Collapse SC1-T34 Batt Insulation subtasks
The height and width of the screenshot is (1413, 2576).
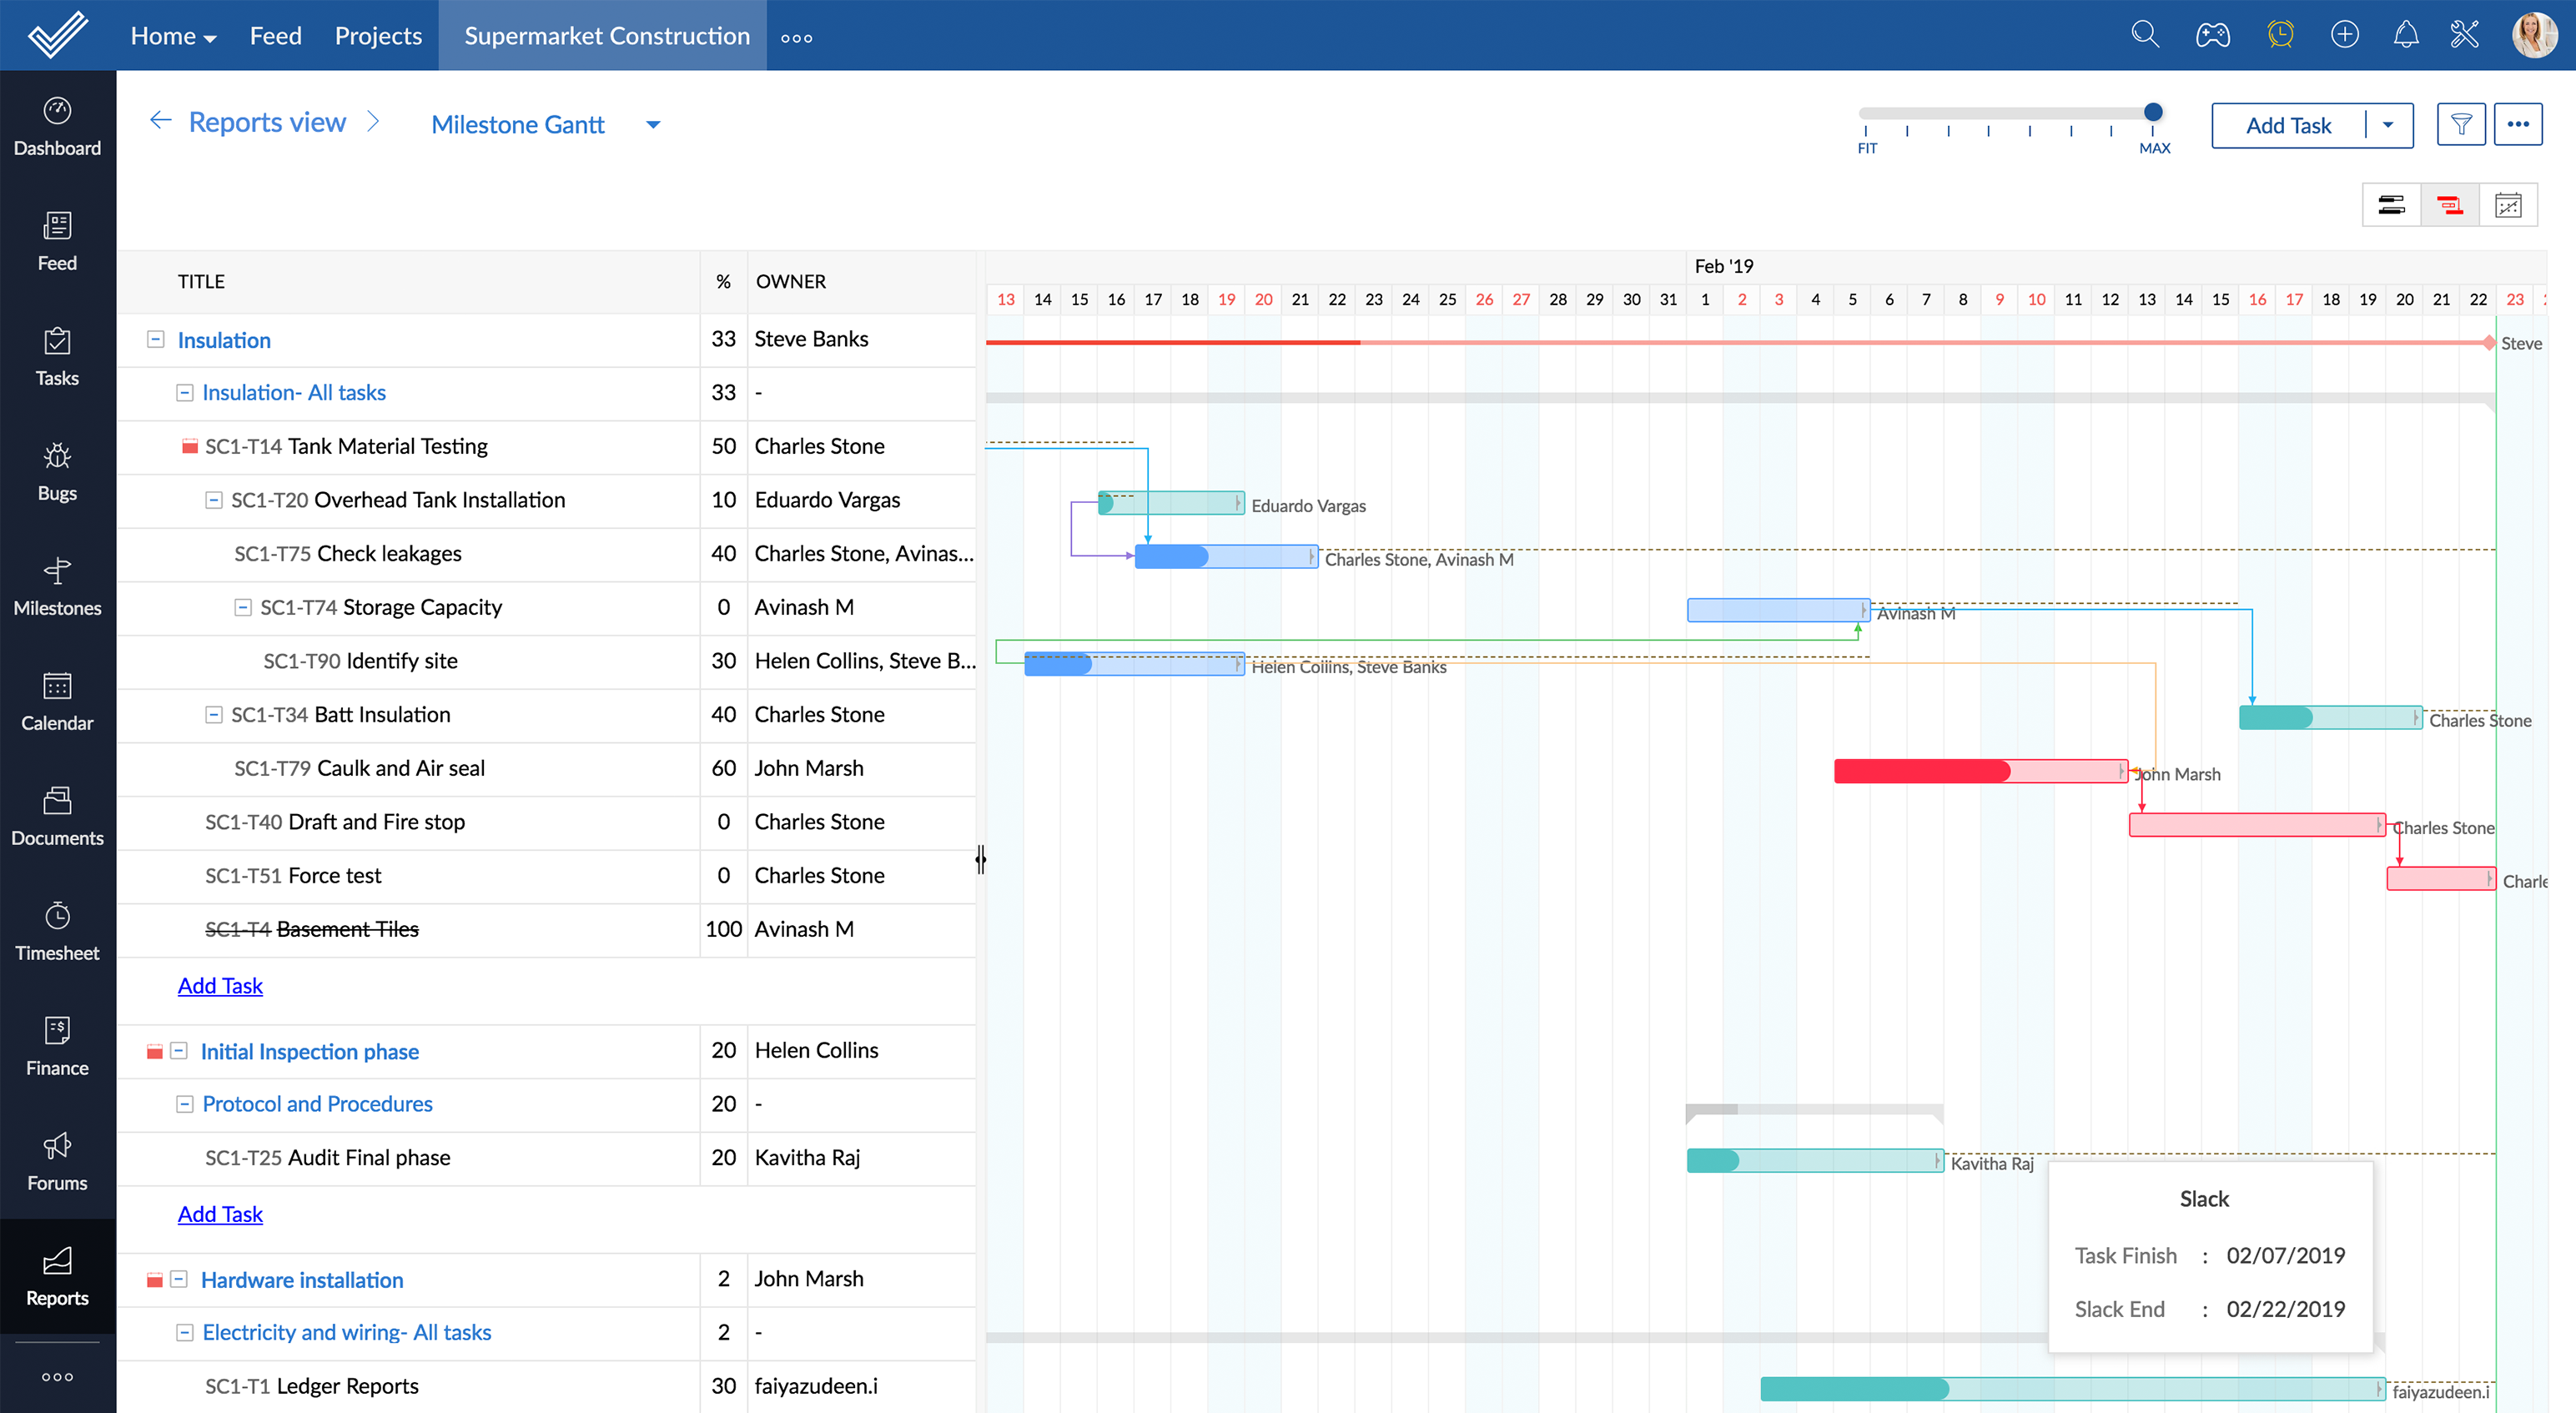213,715
